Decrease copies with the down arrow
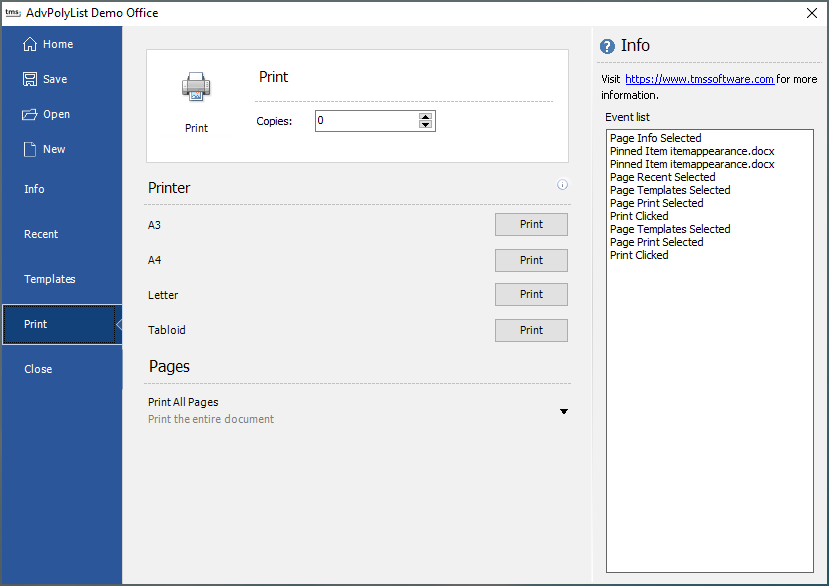 (426, 125)
